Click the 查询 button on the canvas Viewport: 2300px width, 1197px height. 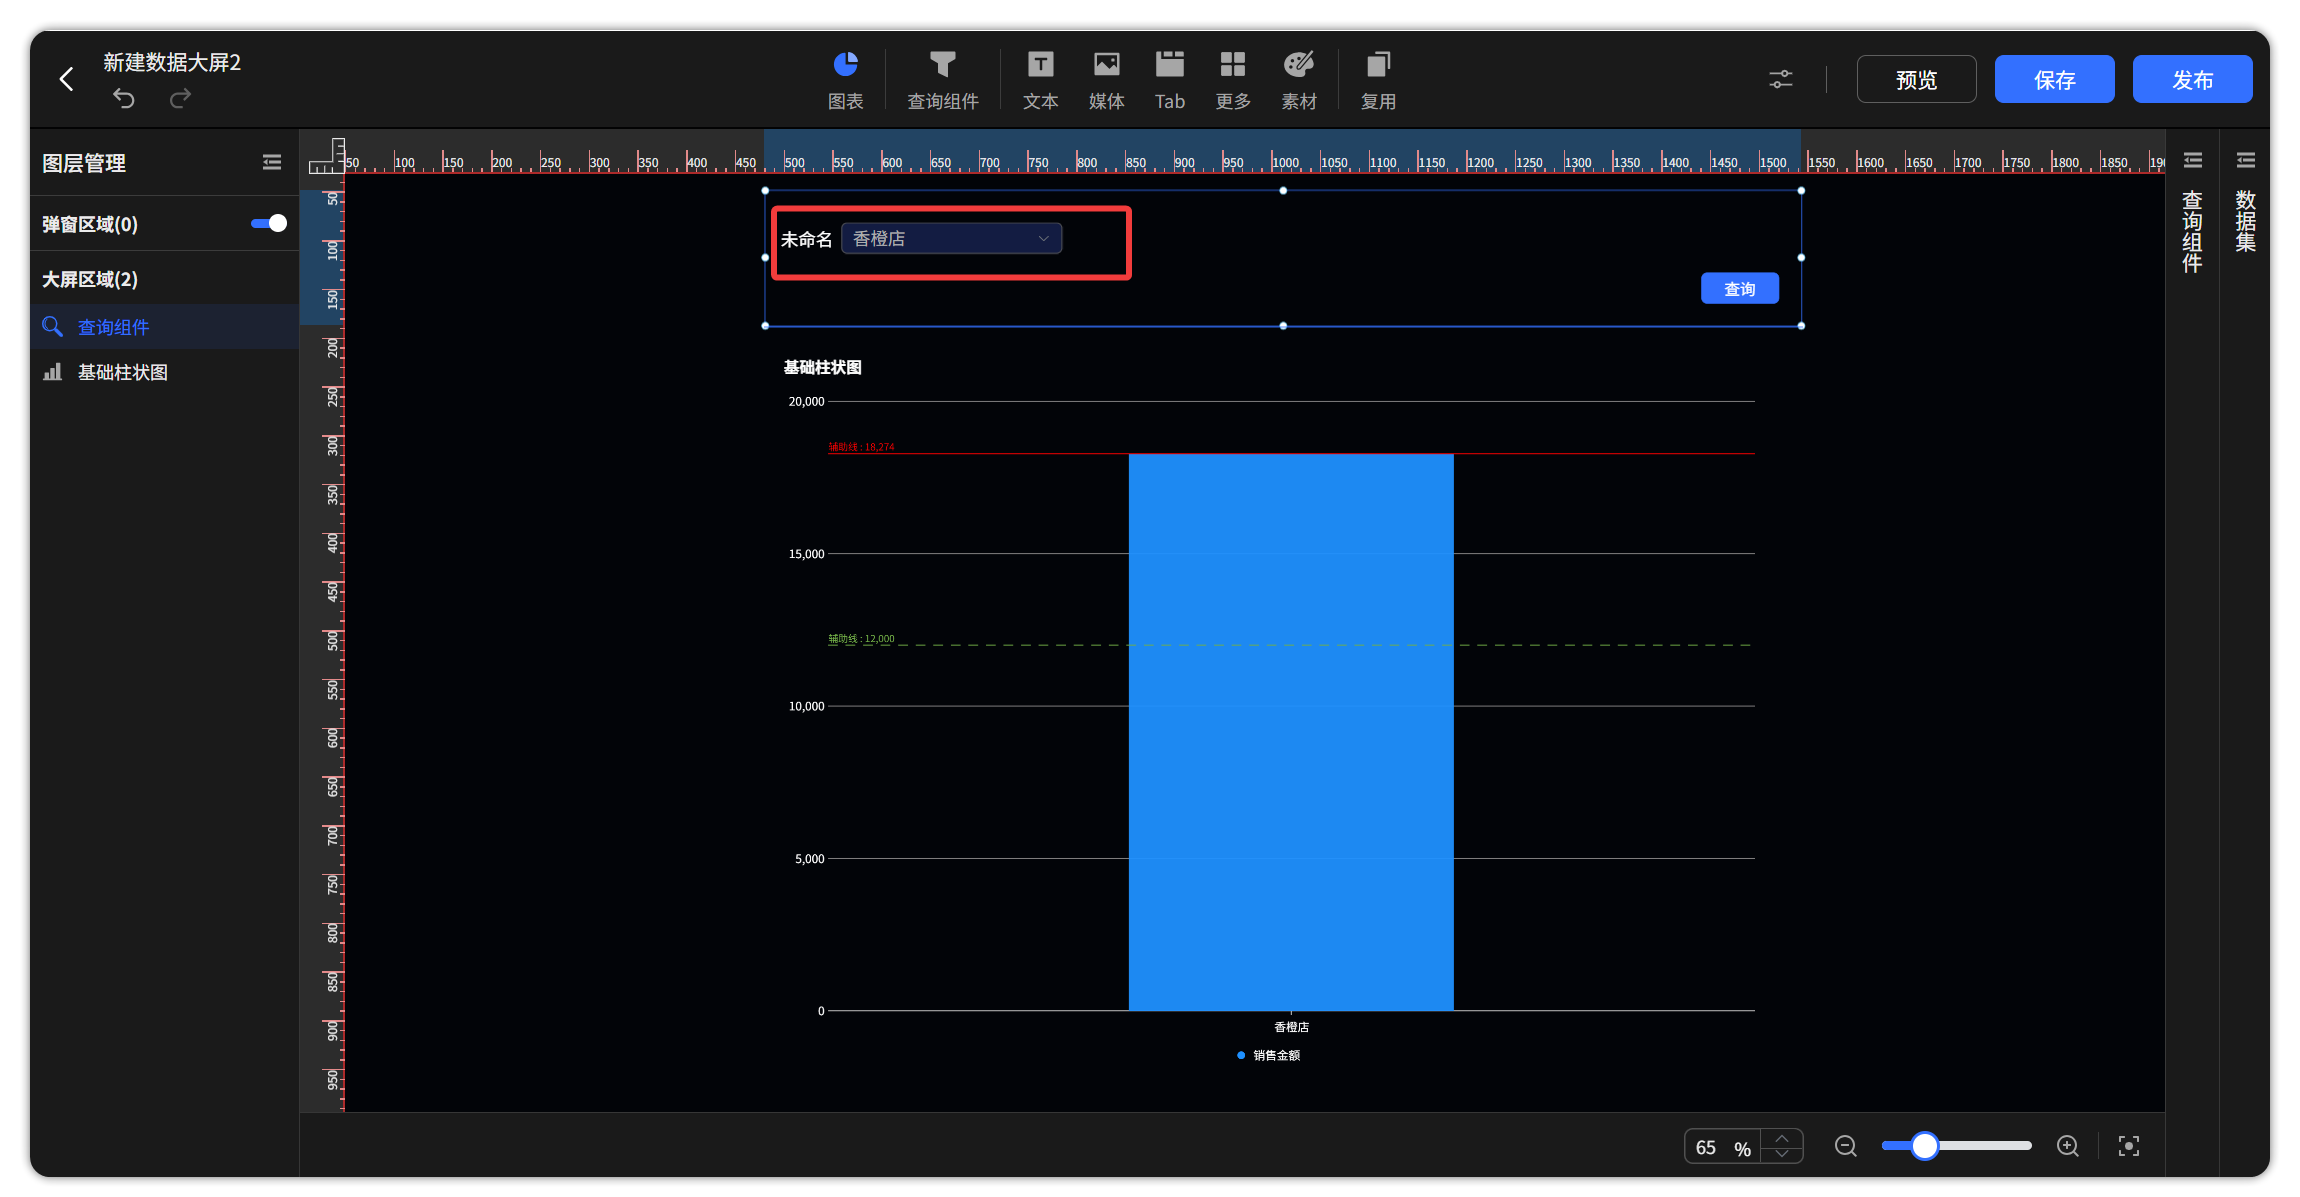[1740, 288]
